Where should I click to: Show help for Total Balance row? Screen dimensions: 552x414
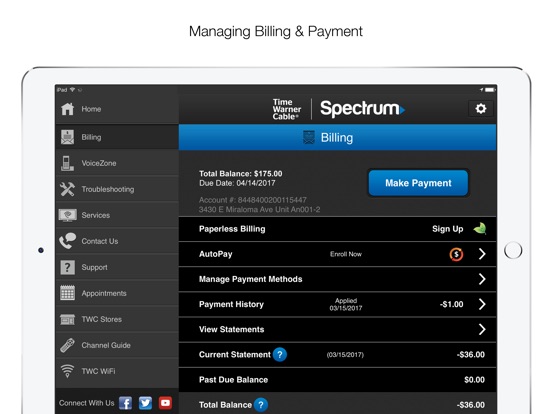click(x=261, y=405)
